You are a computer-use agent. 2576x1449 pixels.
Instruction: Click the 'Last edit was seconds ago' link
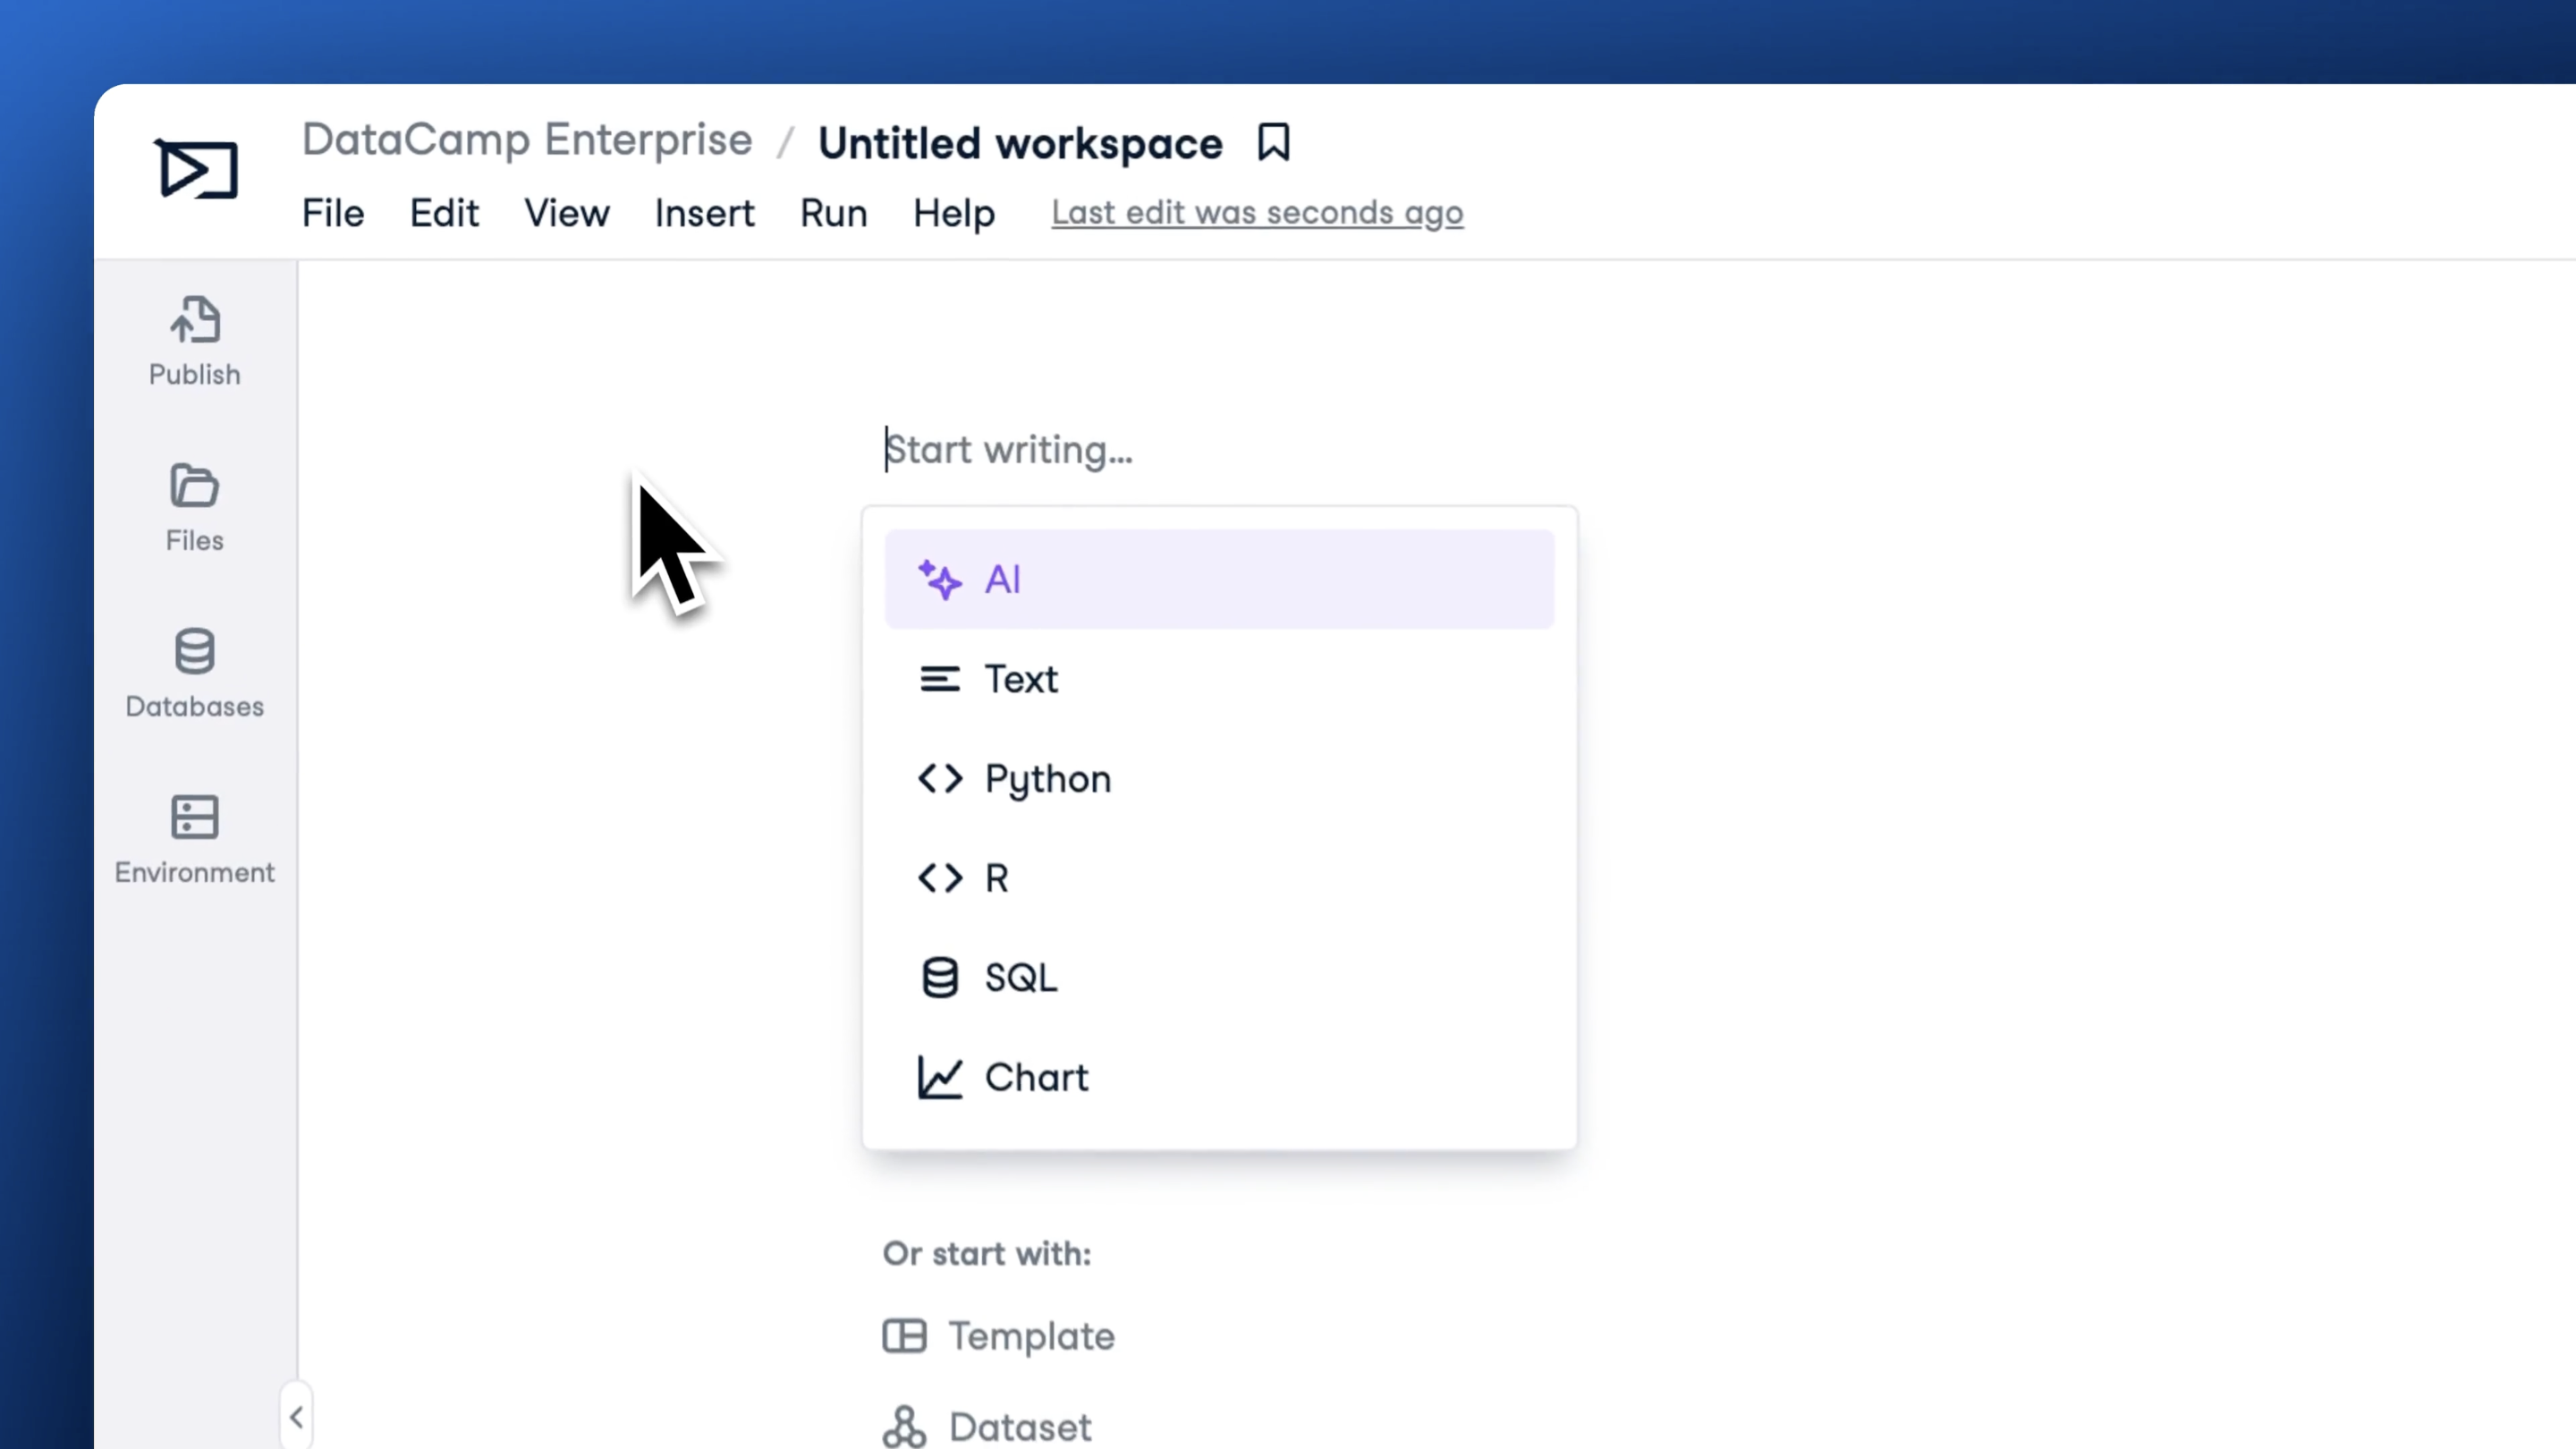tap(1257, 212)
